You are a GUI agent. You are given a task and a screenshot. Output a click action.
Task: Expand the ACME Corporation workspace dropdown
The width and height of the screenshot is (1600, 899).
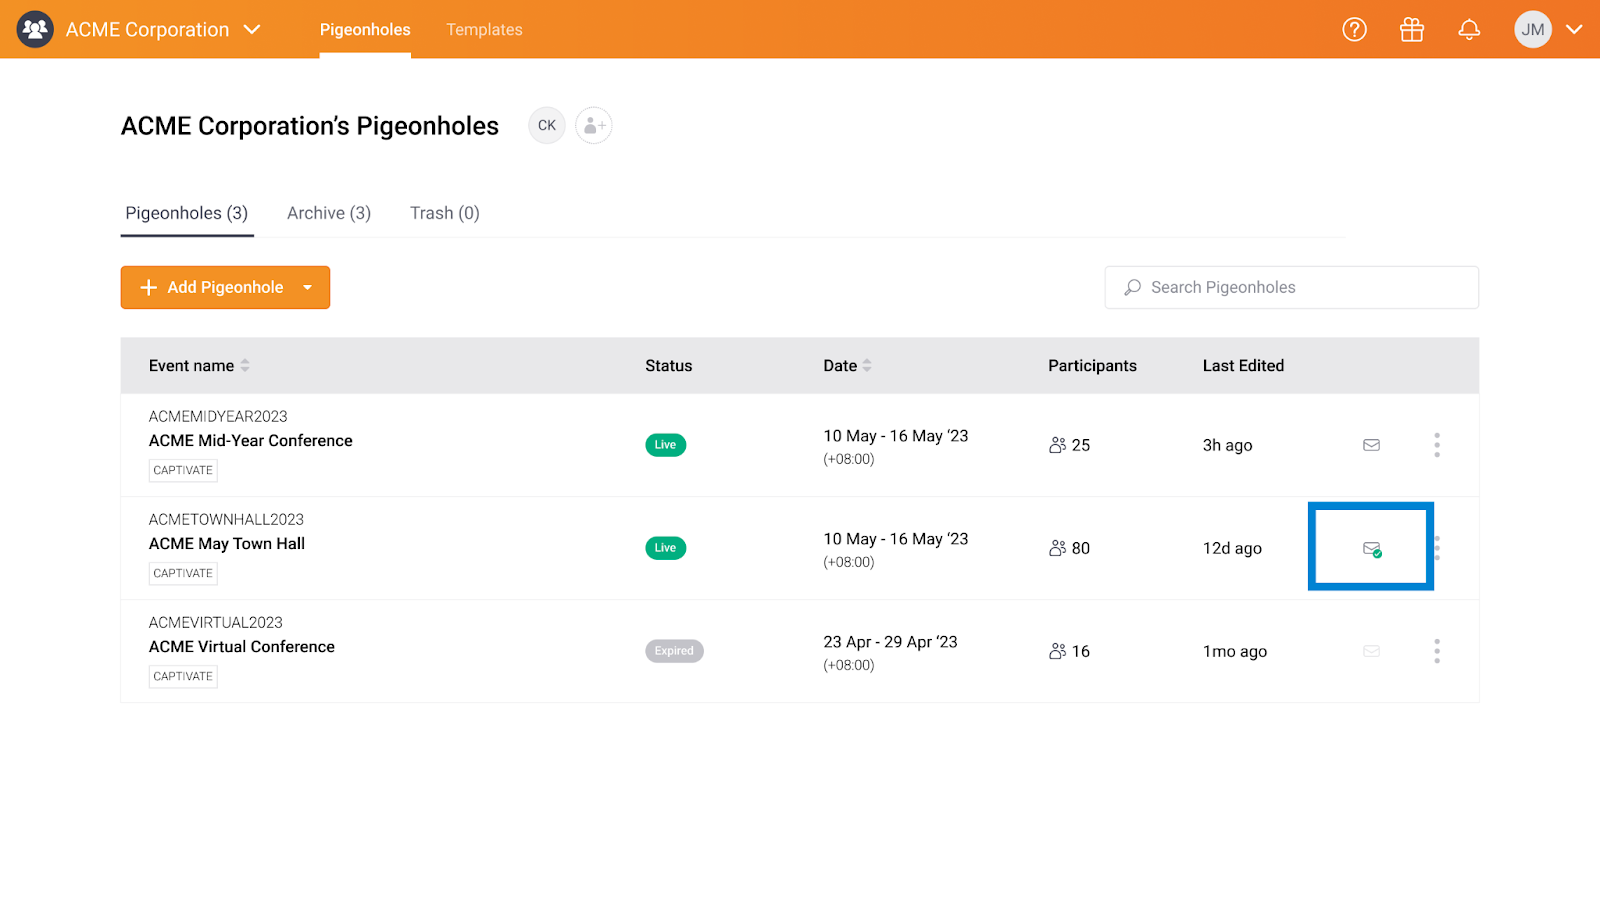tap(252, 30)
